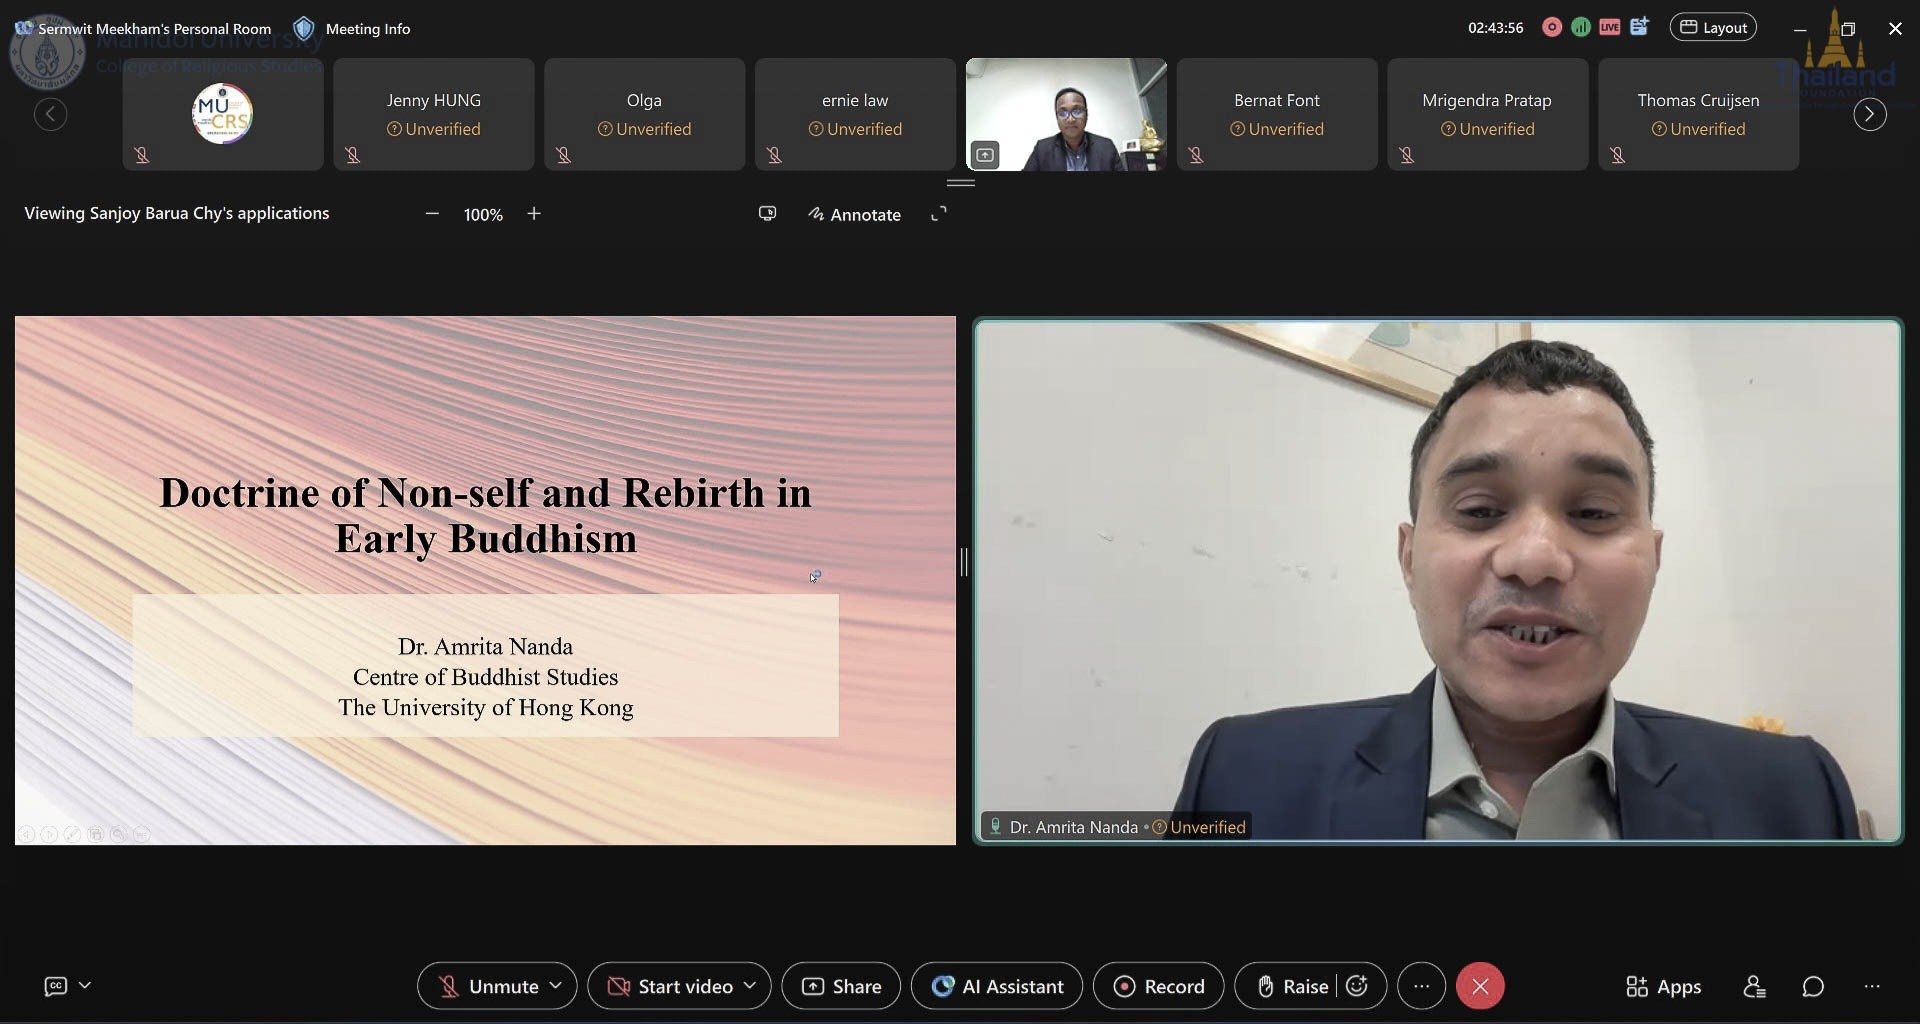
Task: Open the closed captions dropdown arrow
Action: tap(85, 986)
